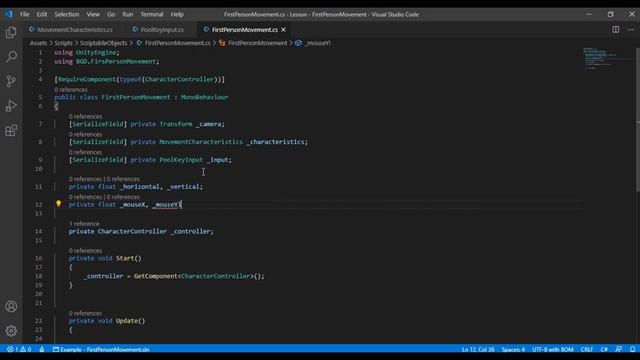
Task: Open the Edit menu
Action: [x=42, y=14]
